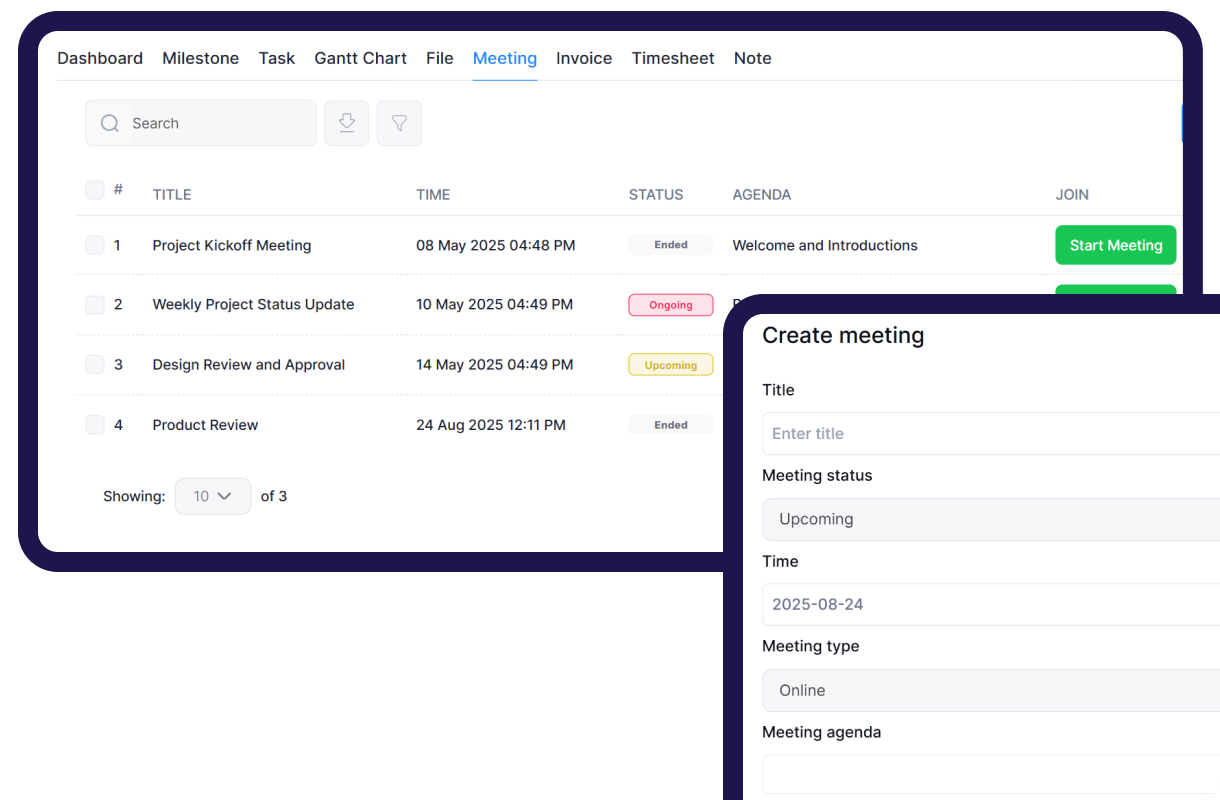This screenshot has width=1220, height=800.
Task: Check the Project Kickoff Meeting row checkbox
Action: (x=95, y=245)
